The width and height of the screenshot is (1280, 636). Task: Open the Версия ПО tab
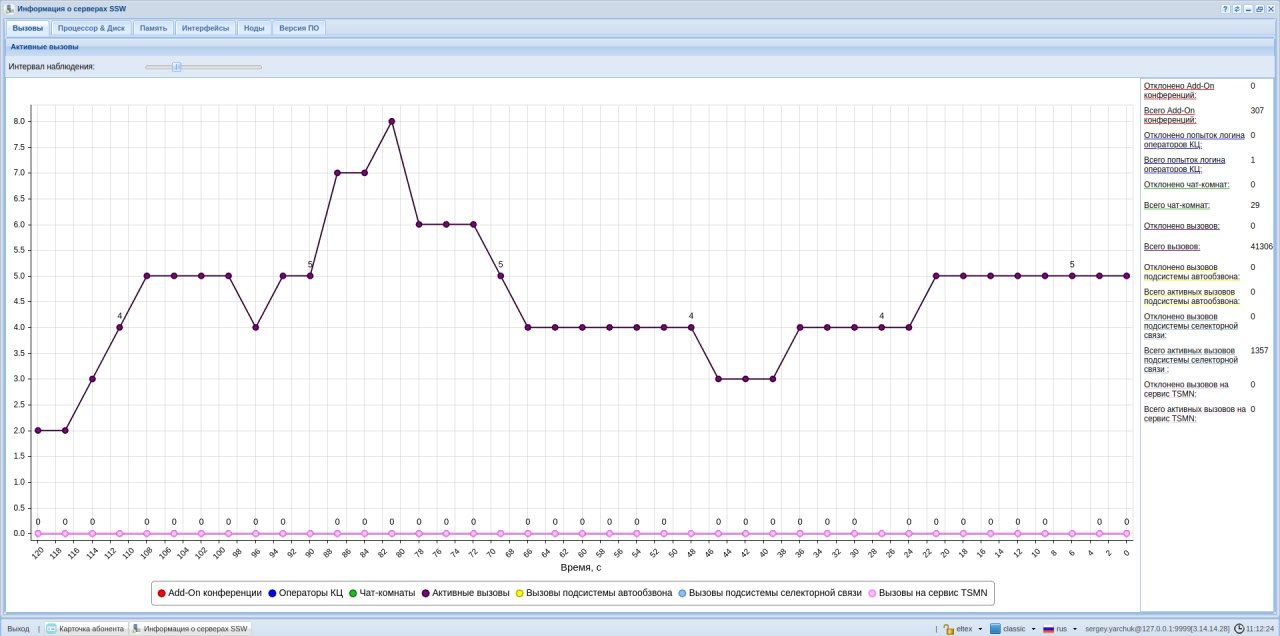pos(299,28)
